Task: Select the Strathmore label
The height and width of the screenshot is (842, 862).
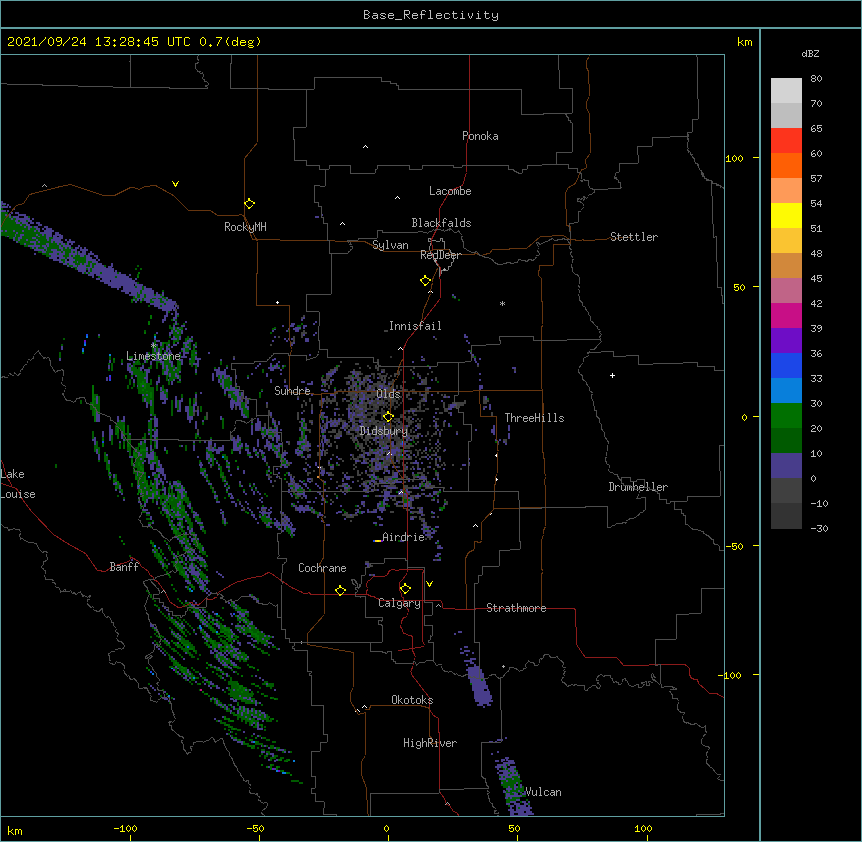Action: [x=516, y=608]
